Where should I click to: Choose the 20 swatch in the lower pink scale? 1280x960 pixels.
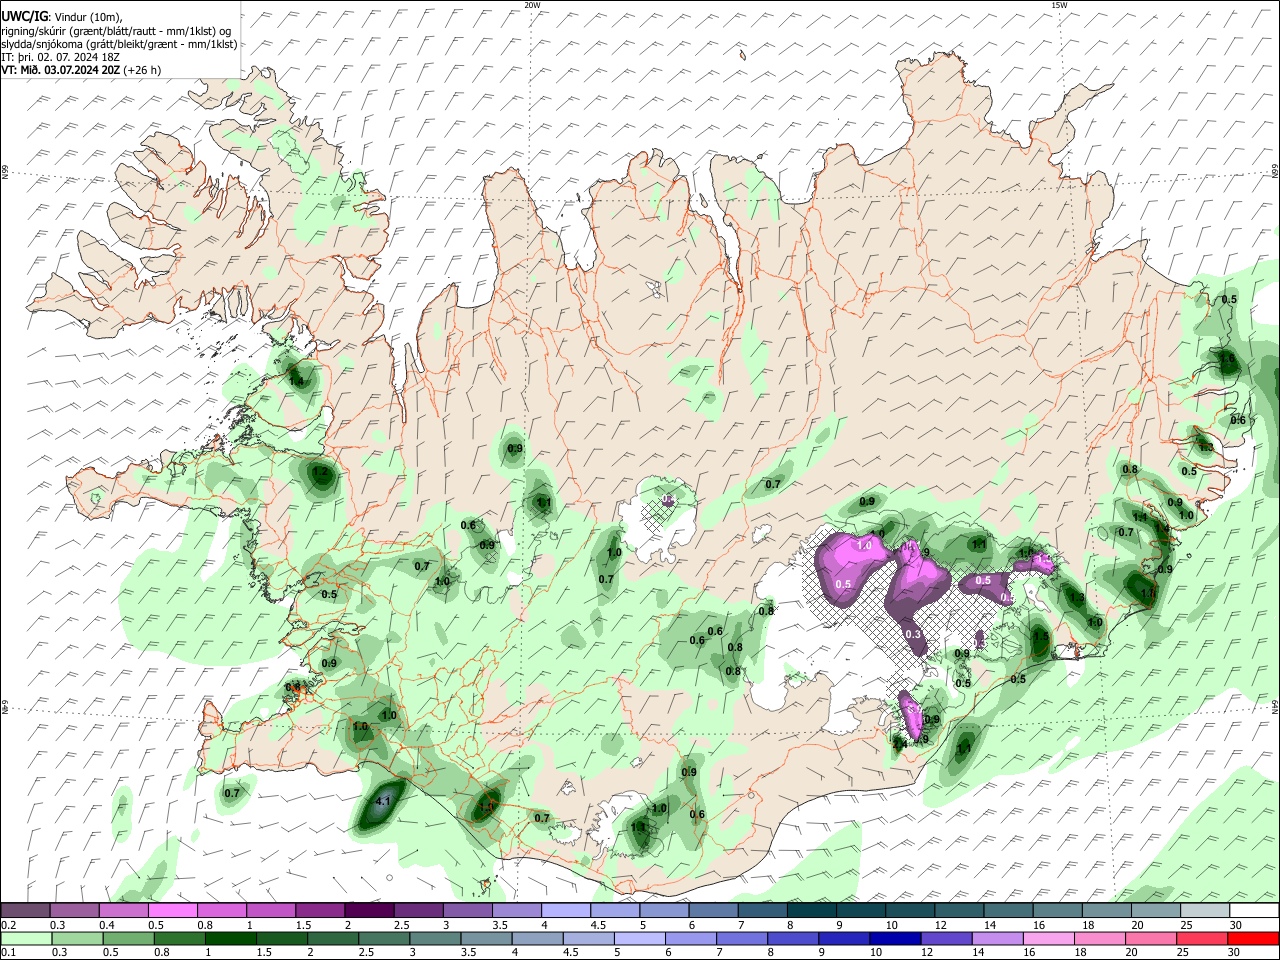pos(1152,938)
